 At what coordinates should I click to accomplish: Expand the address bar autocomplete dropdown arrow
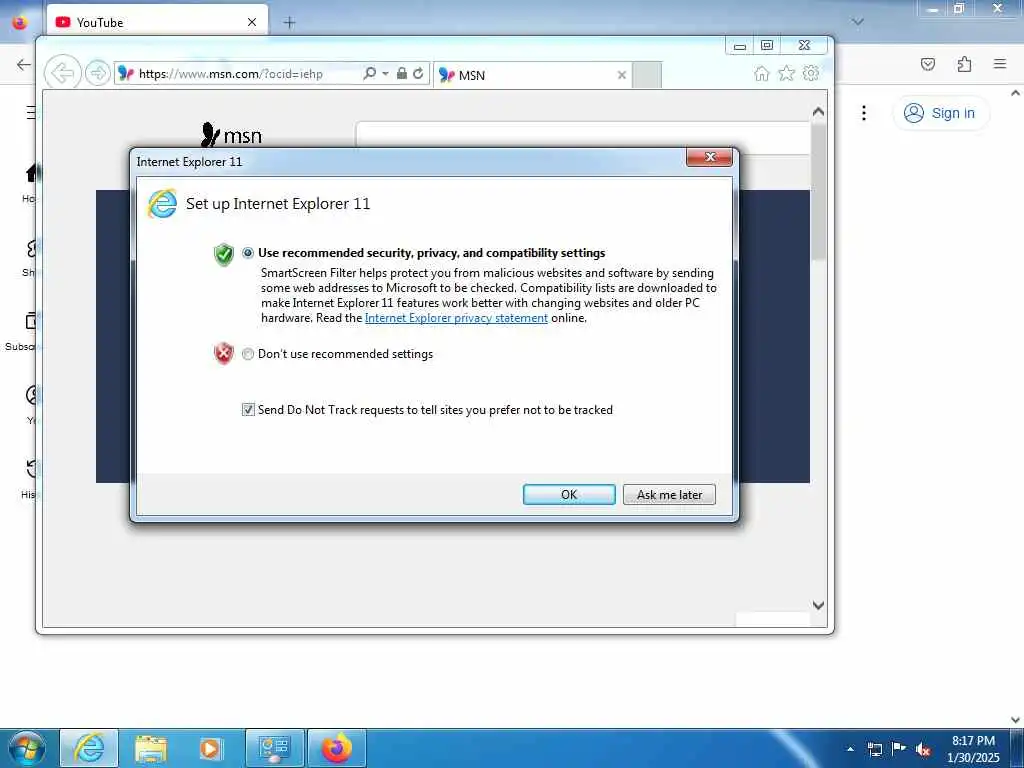(x=385, y=73)
